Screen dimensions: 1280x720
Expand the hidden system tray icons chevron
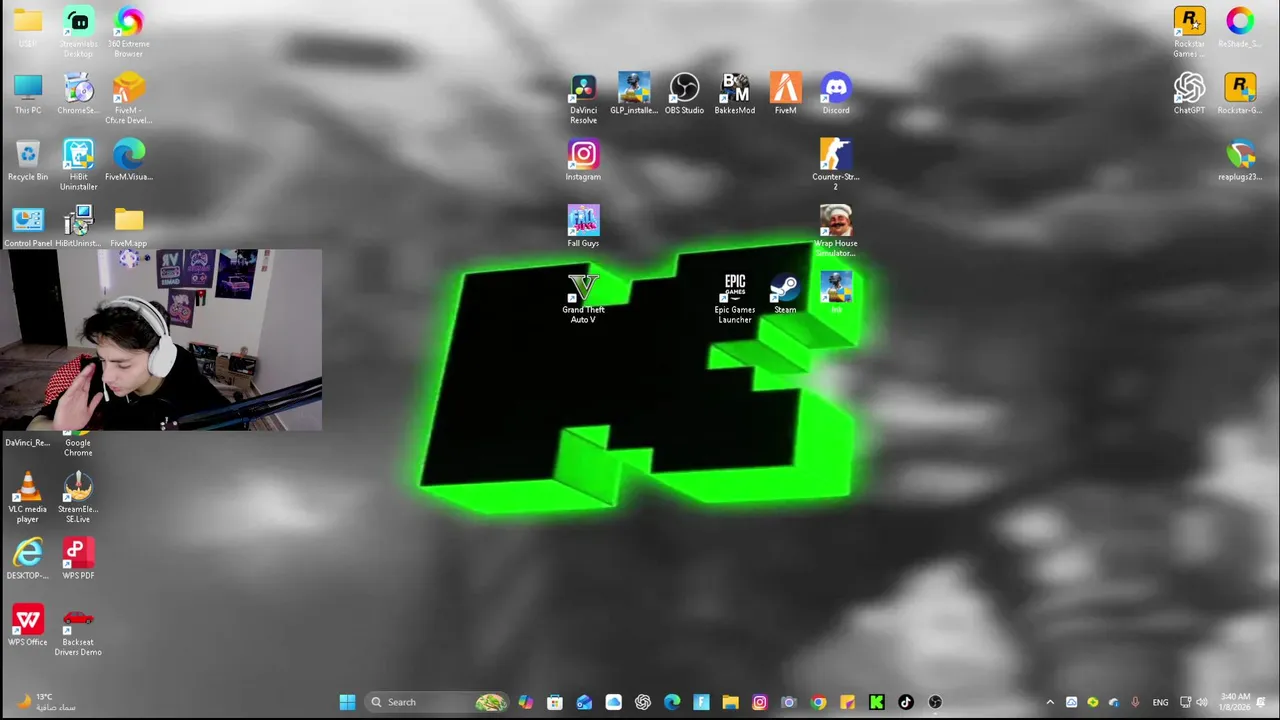point(1050,702)
